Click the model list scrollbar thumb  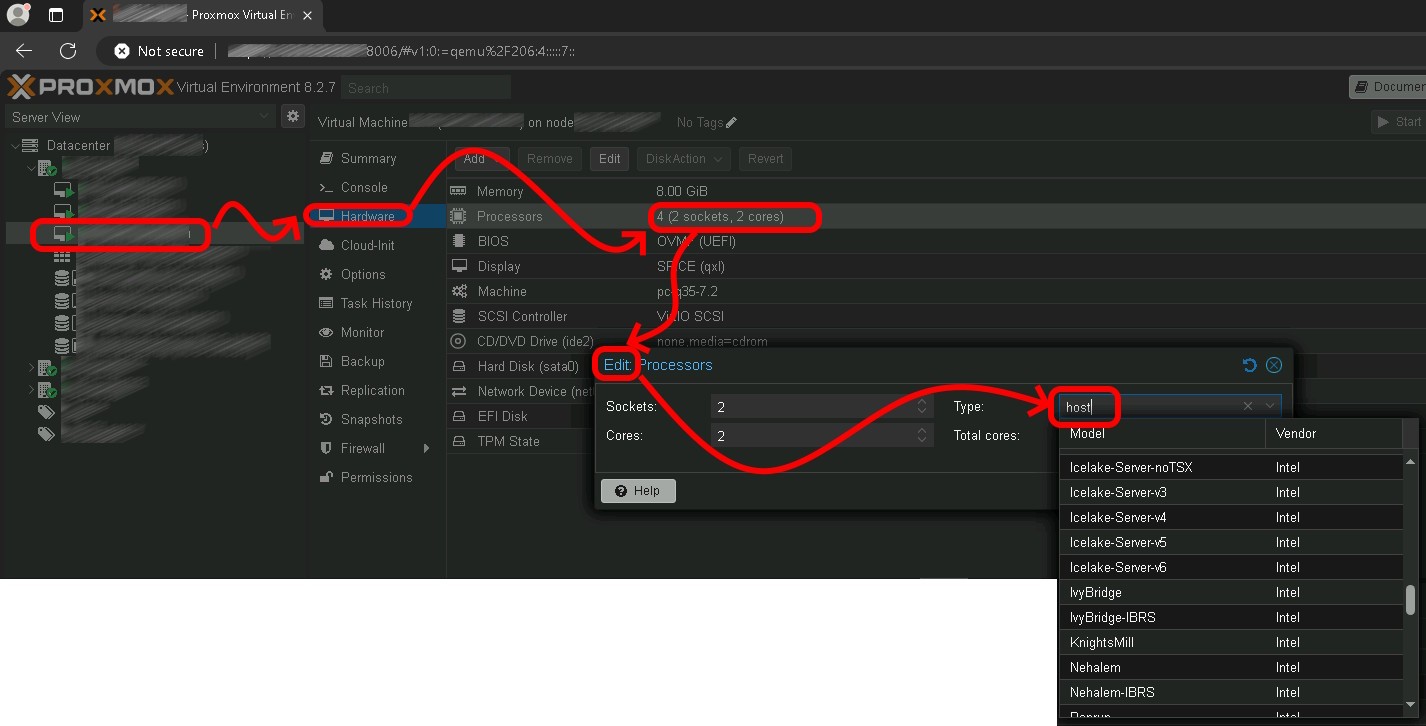point(1410,599)
